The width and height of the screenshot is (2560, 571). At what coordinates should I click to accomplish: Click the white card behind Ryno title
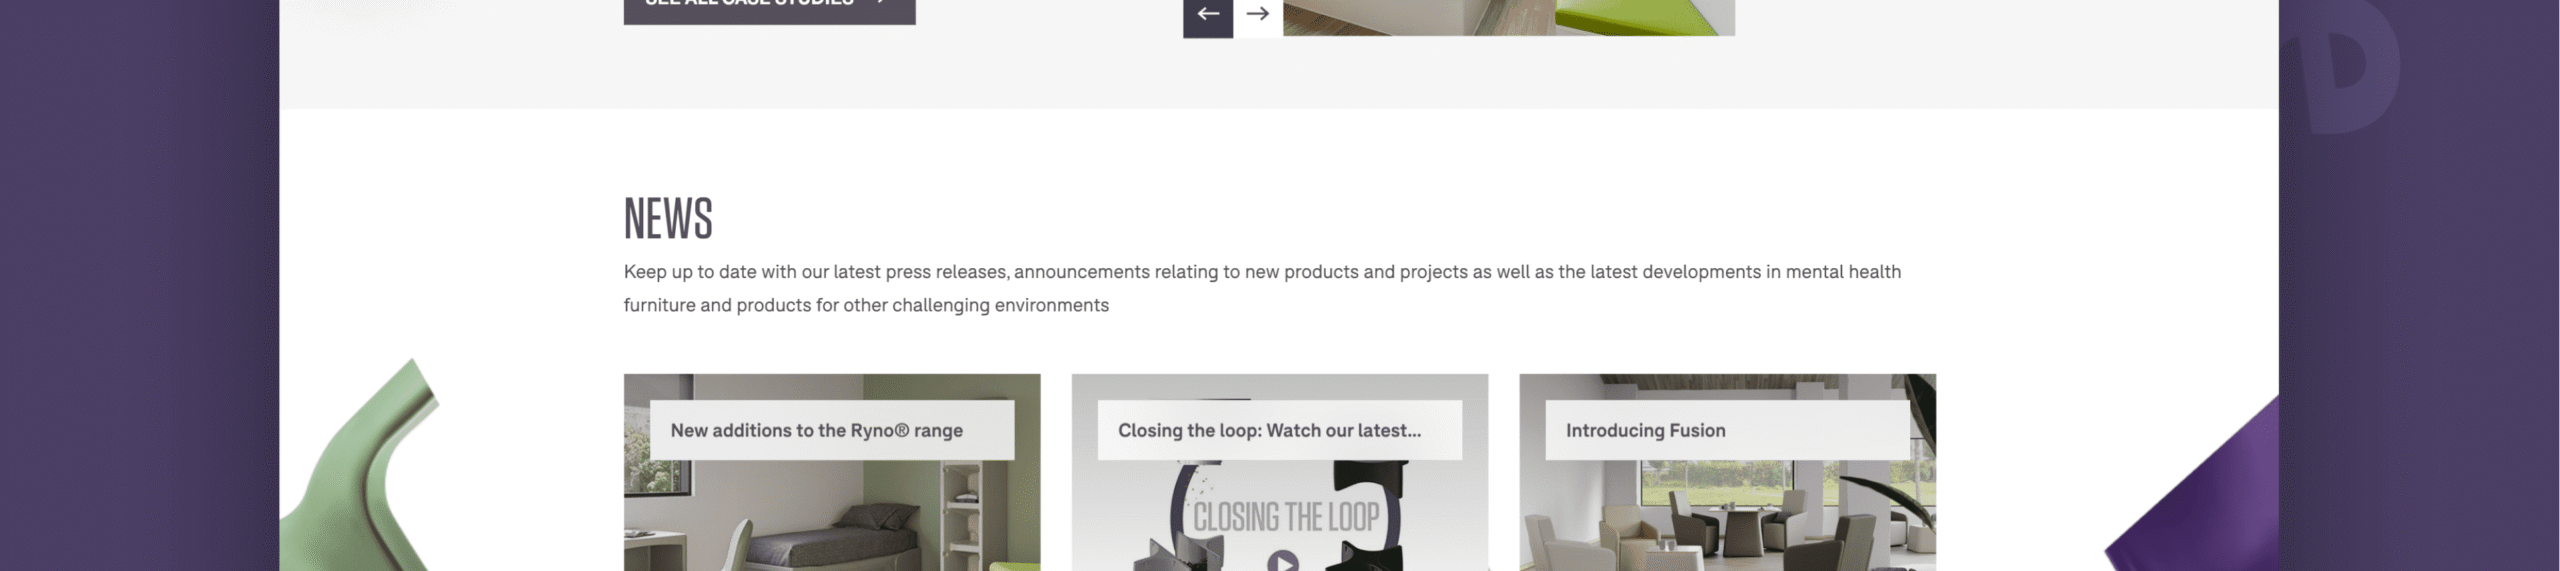pyautogui.click(x=832, y=430)
